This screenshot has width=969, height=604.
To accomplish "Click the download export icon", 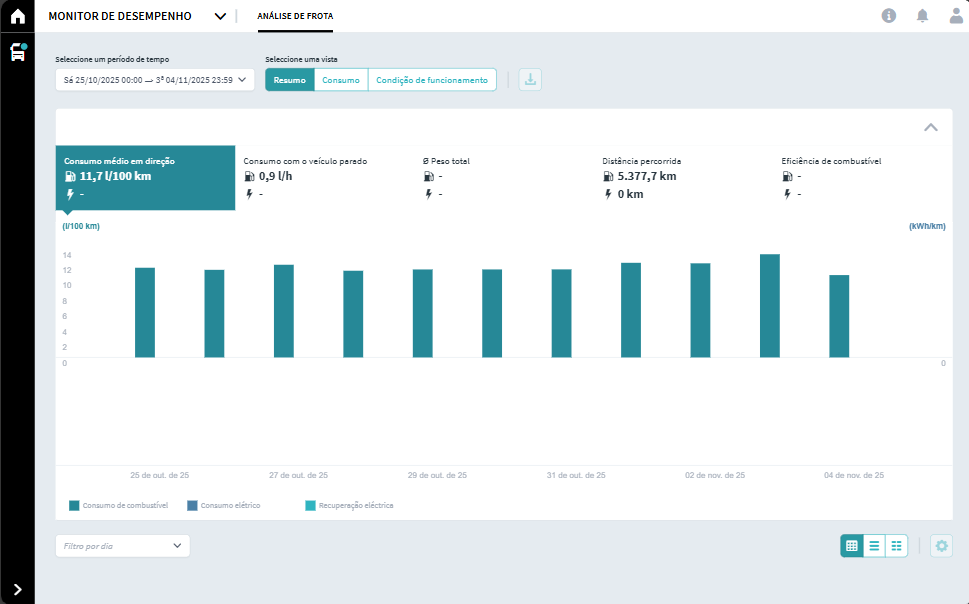I will pyautogui.click(x=530, y=80).
